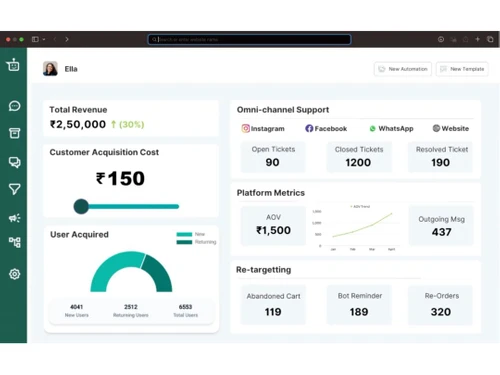Click the Abandoned Cart 119 card
Screen dimensions: 500x375
pos(273,304)
